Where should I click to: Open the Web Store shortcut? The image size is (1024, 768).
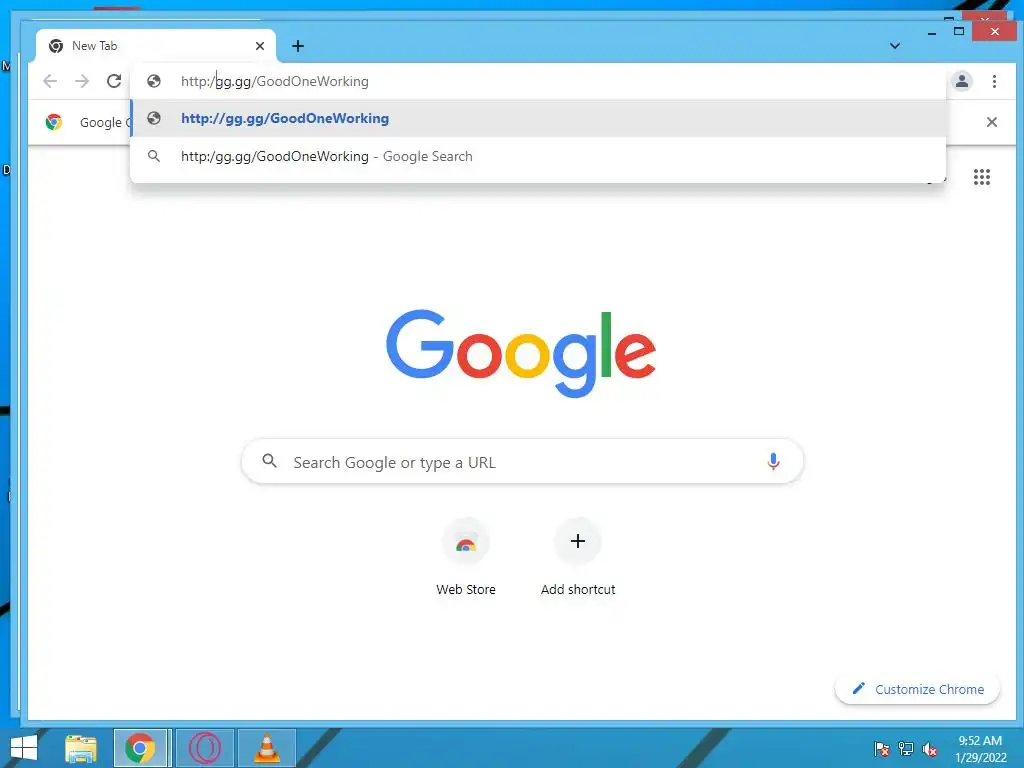[x=466, y=556]
